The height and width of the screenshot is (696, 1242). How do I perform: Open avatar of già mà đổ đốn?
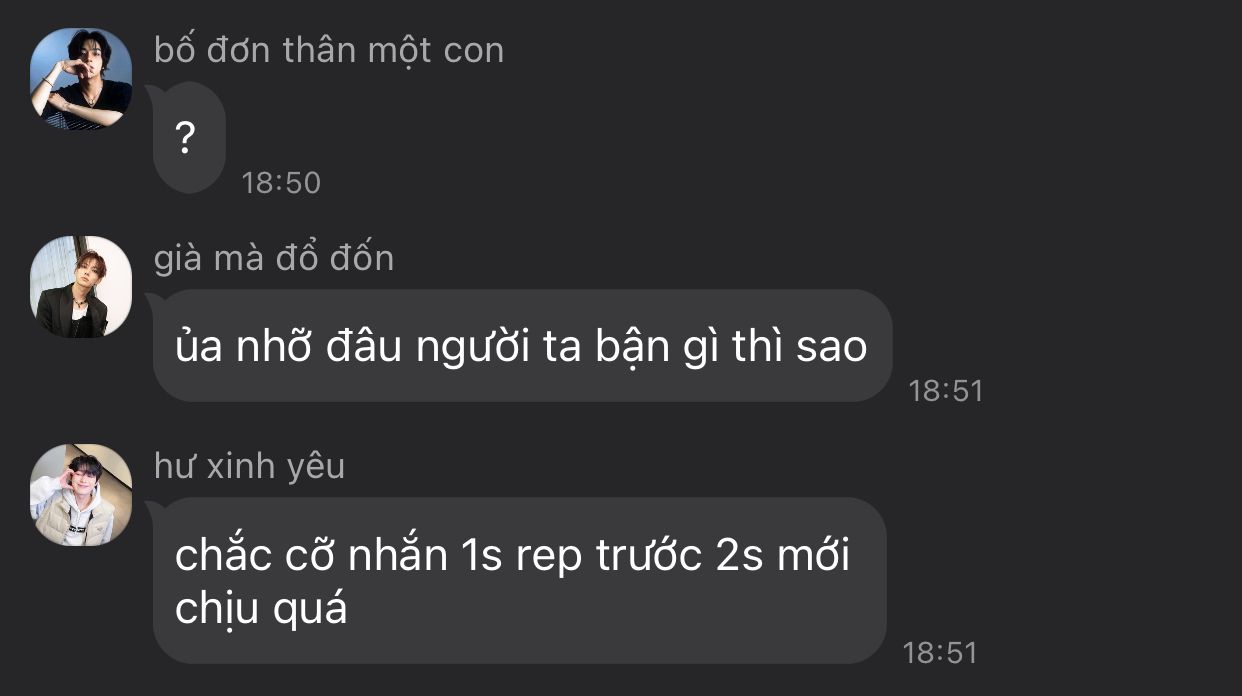coord(81,287)
